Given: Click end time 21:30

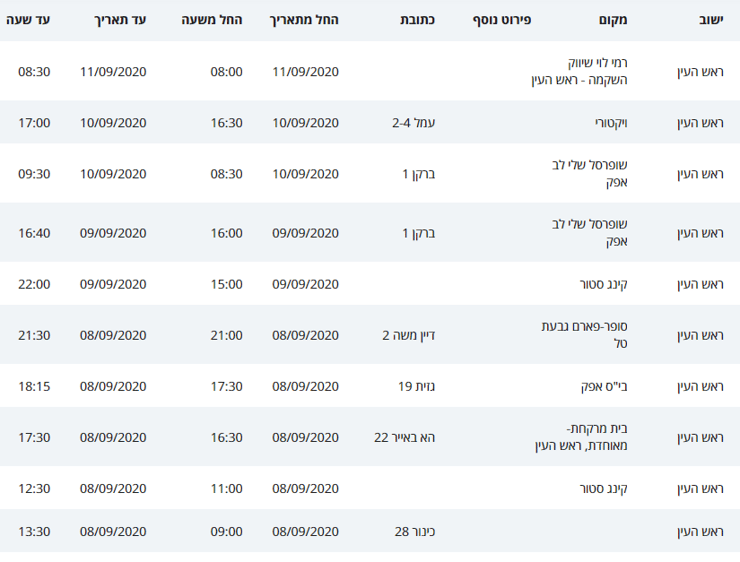Looking at the screenshot, I should [34, 336].
